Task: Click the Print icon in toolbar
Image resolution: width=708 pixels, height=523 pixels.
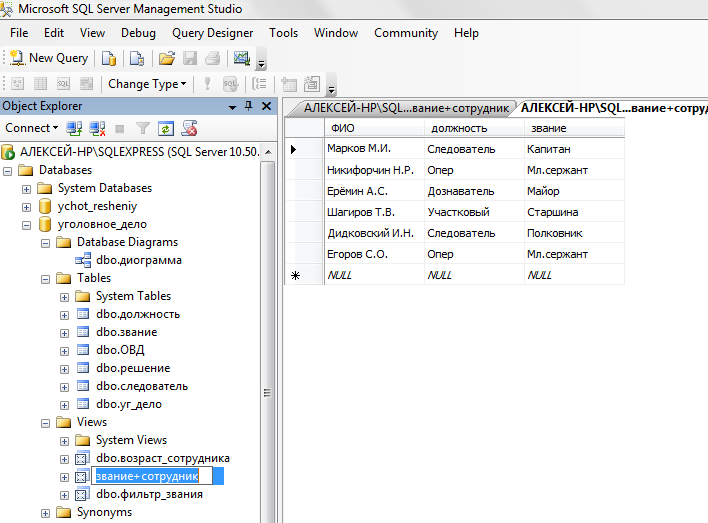Action: pyautogui.click(x=212, y=58)
